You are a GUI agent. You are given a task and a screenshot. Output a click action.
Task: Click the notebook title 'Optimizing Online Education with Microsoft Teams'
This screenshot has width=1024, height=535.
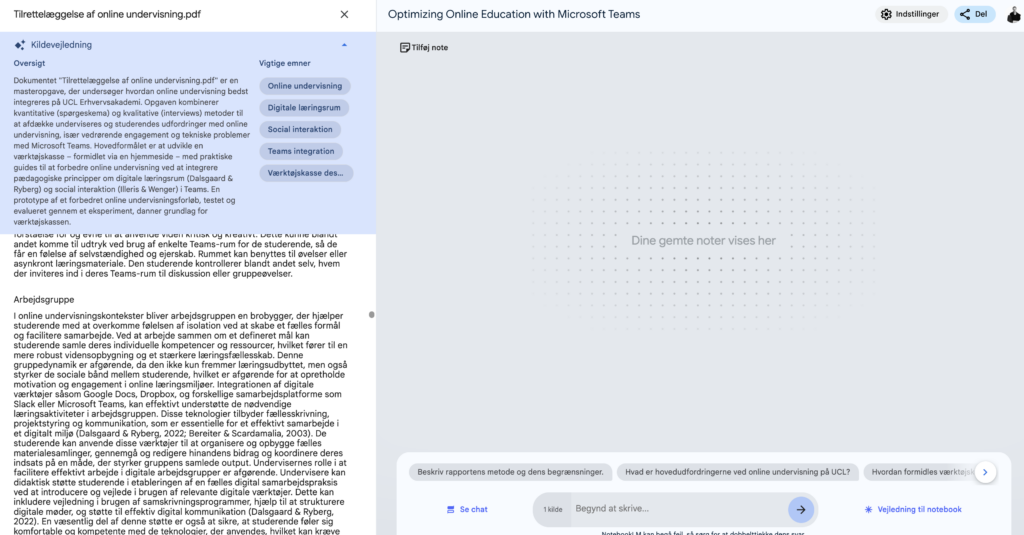[x=514, y=14]
